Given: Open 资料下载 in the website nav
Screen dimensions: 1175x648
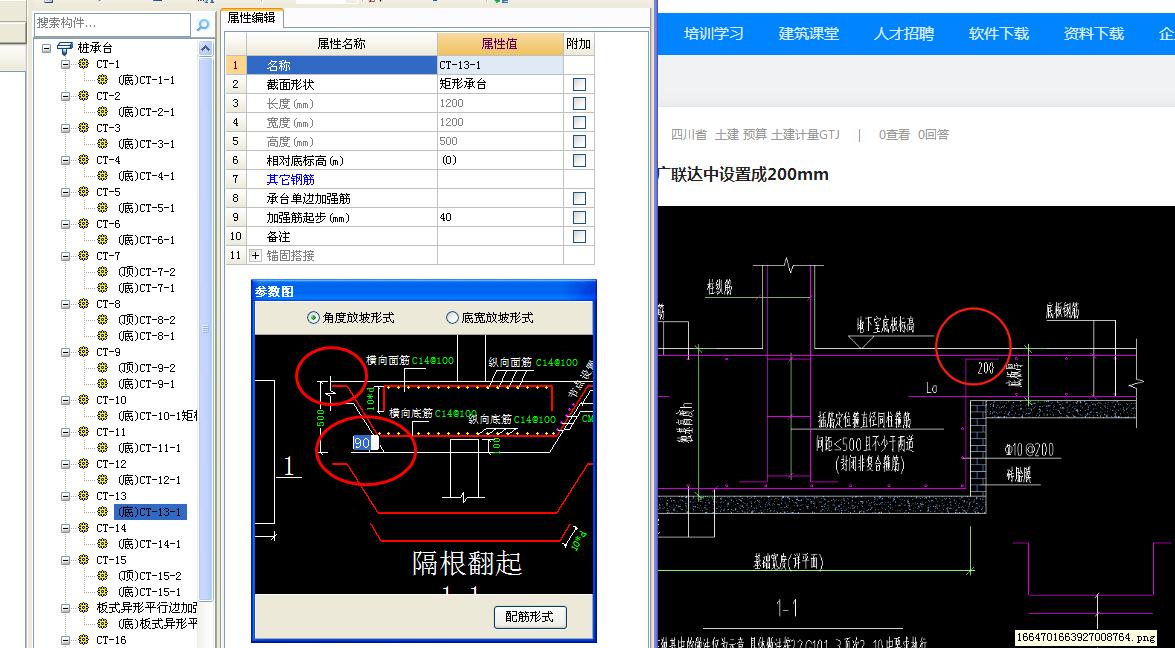Looking at the screenshot, I should 1094,33.
